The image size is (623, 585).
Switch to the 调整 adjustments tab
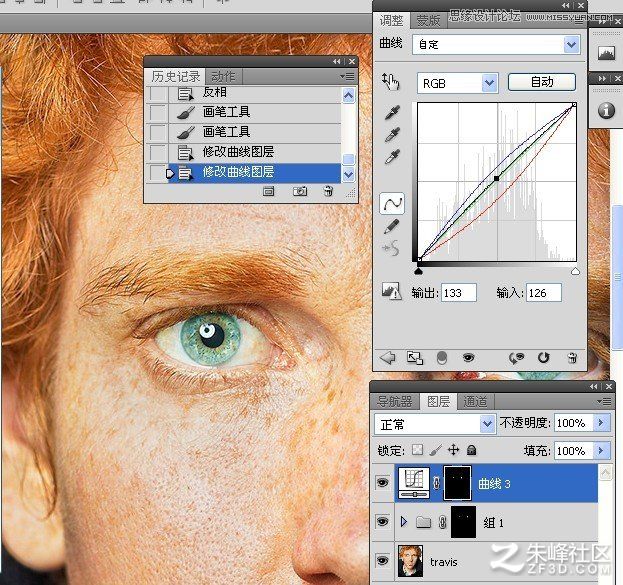click(x=391, y=20)
